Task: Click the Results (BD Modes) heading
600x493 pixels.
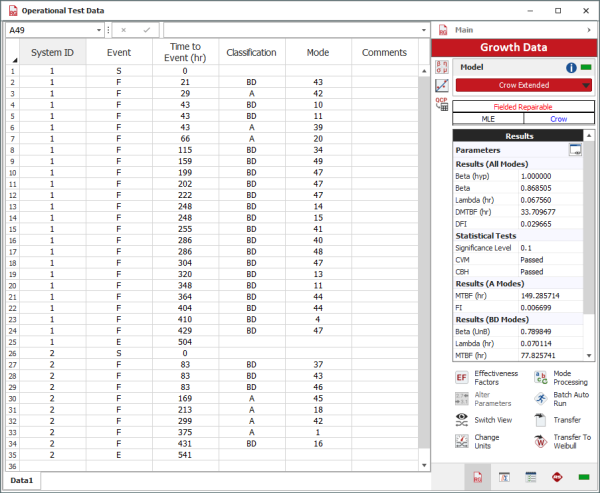Action: click(492, 320)
